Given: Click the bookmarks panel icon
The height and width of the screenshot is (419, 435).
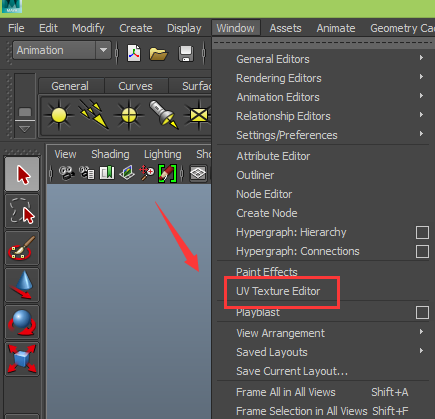Looking at the screenshot, I should tap(107, 173).
